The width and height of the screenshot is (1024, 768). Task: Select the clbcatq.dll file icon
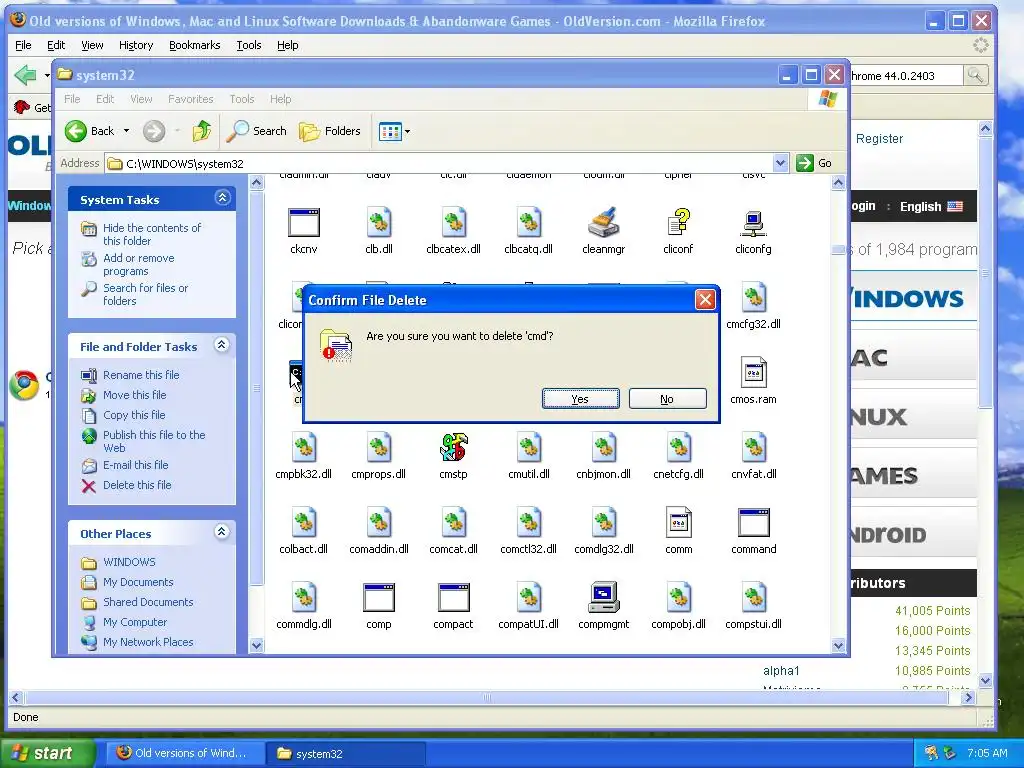(x=529, y=223)
